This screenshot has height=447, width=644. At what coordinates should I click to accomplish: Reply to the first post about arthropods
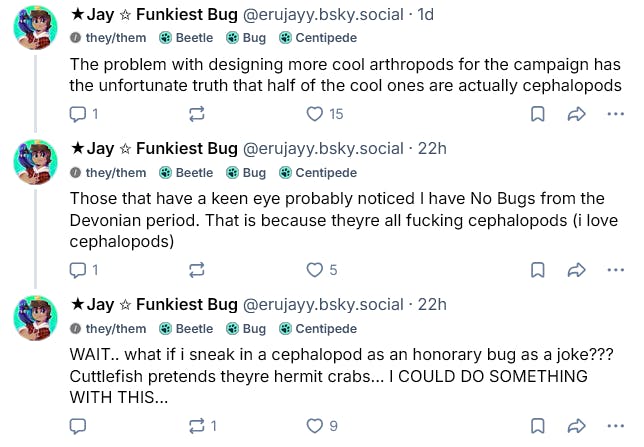pos(79,113)
